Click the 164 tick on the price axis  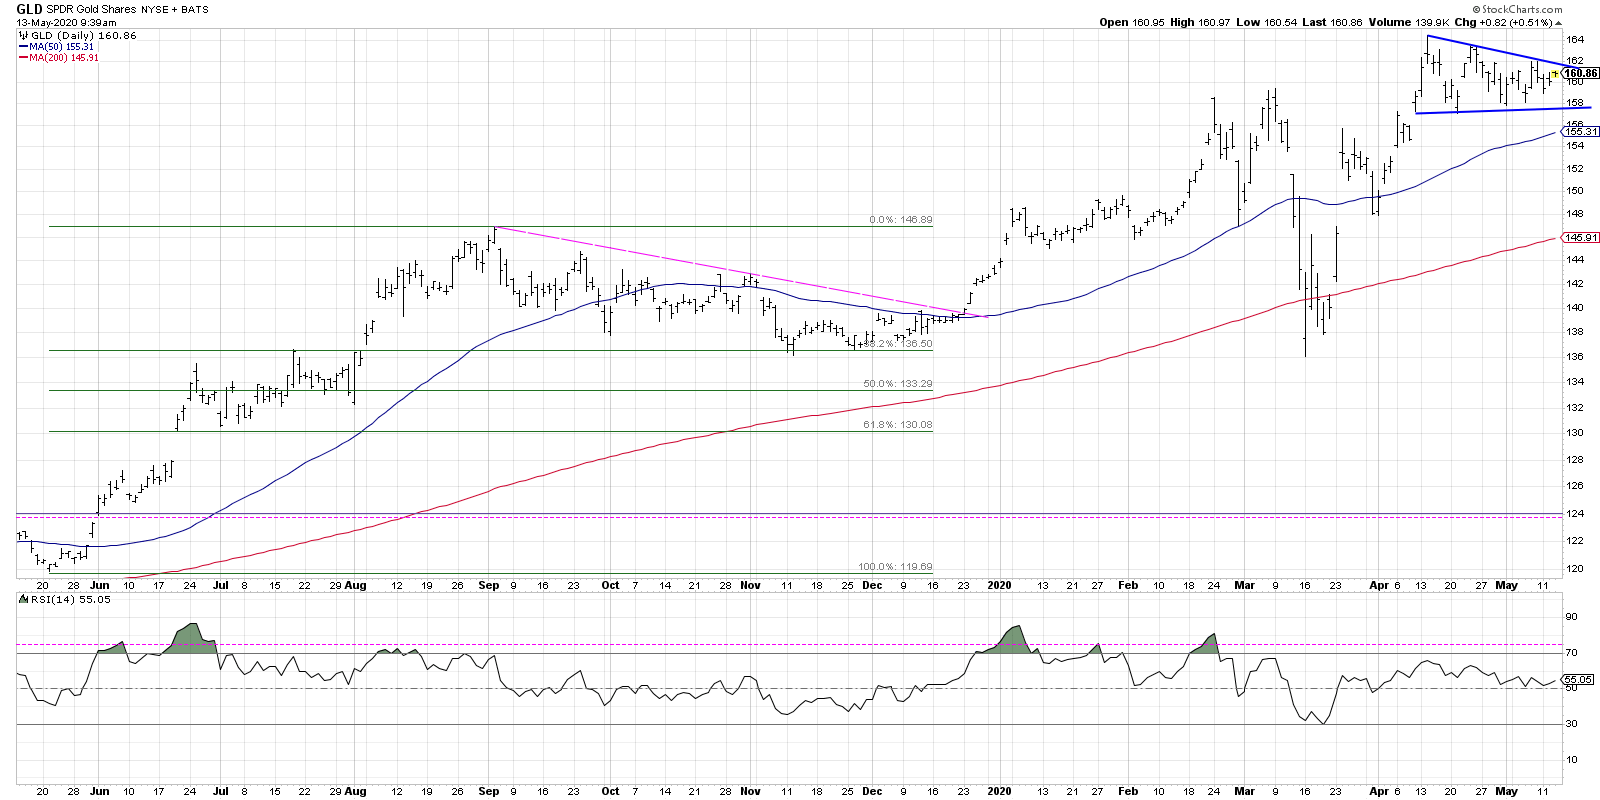[x=1575, y=40]
